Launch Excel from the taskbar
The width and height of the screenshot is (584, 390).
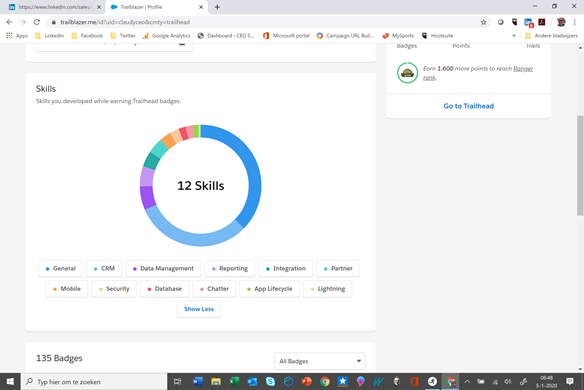234,381
